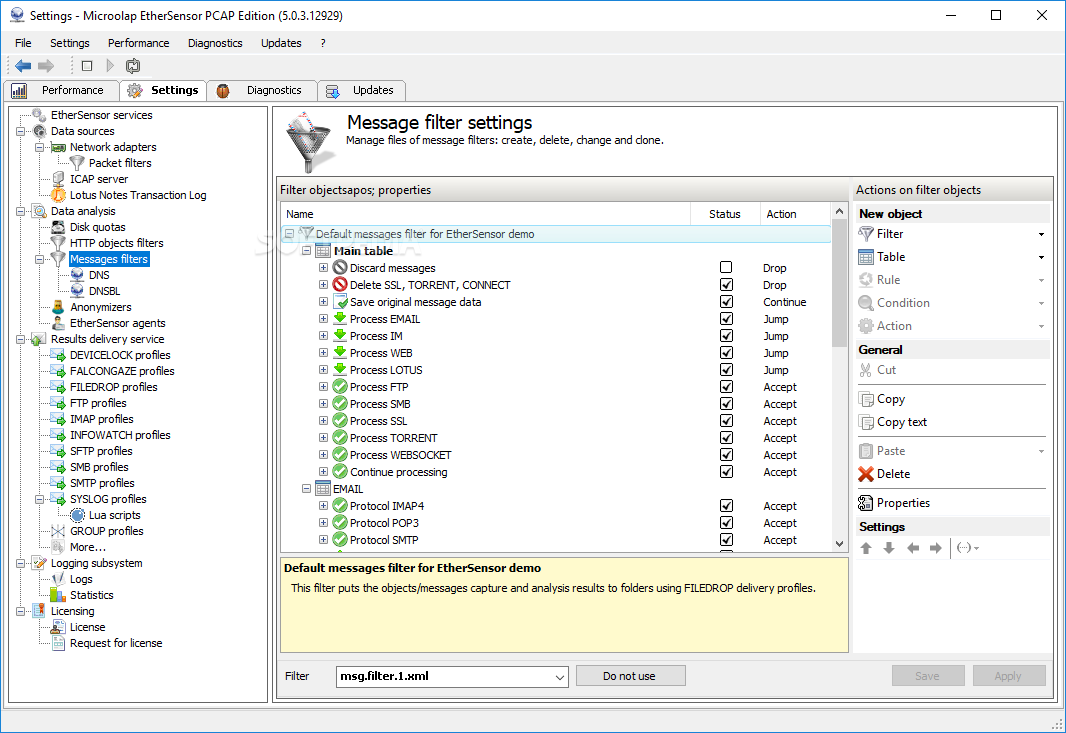Viewport: 1066px width, 733px height.
Task: Click the scroll down arrow in filter list
Action: [x=840, y=544]
